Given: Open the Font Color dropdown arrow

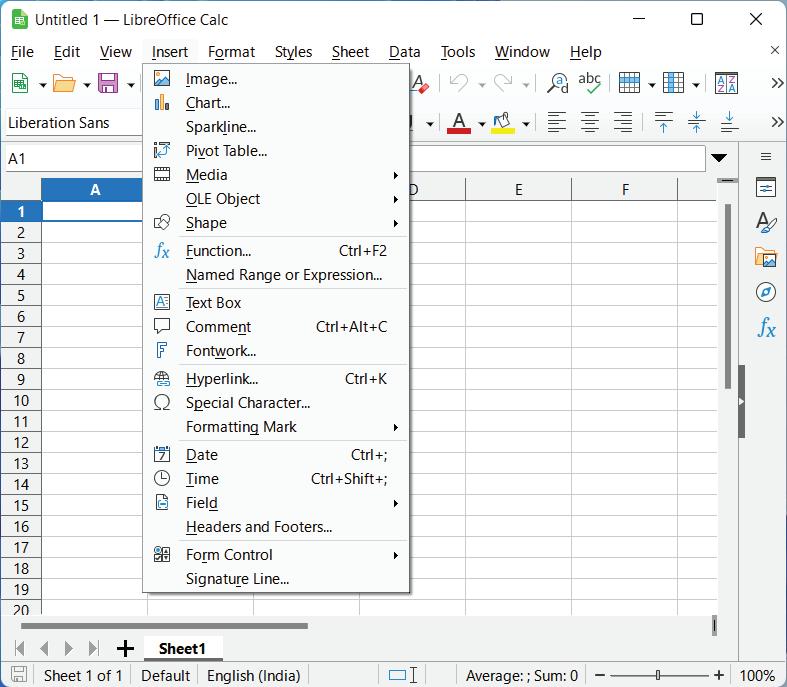Looking at the screenshot, I should (x=481, y=123).
